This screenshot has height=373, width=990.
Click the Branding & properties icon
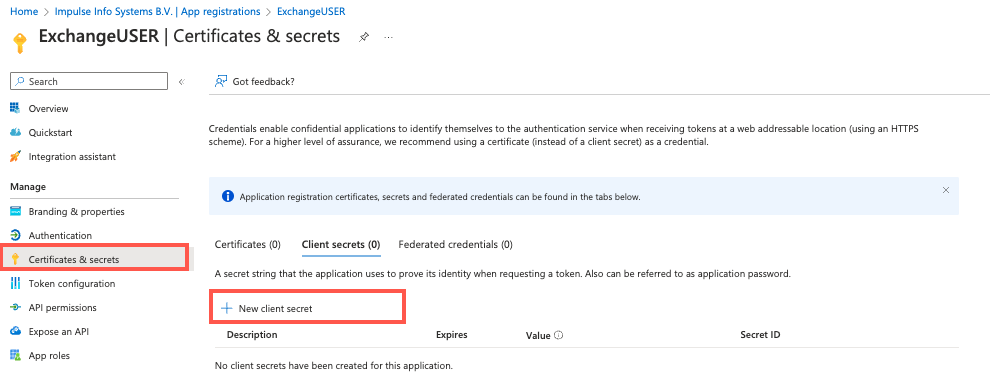(16, 211)
